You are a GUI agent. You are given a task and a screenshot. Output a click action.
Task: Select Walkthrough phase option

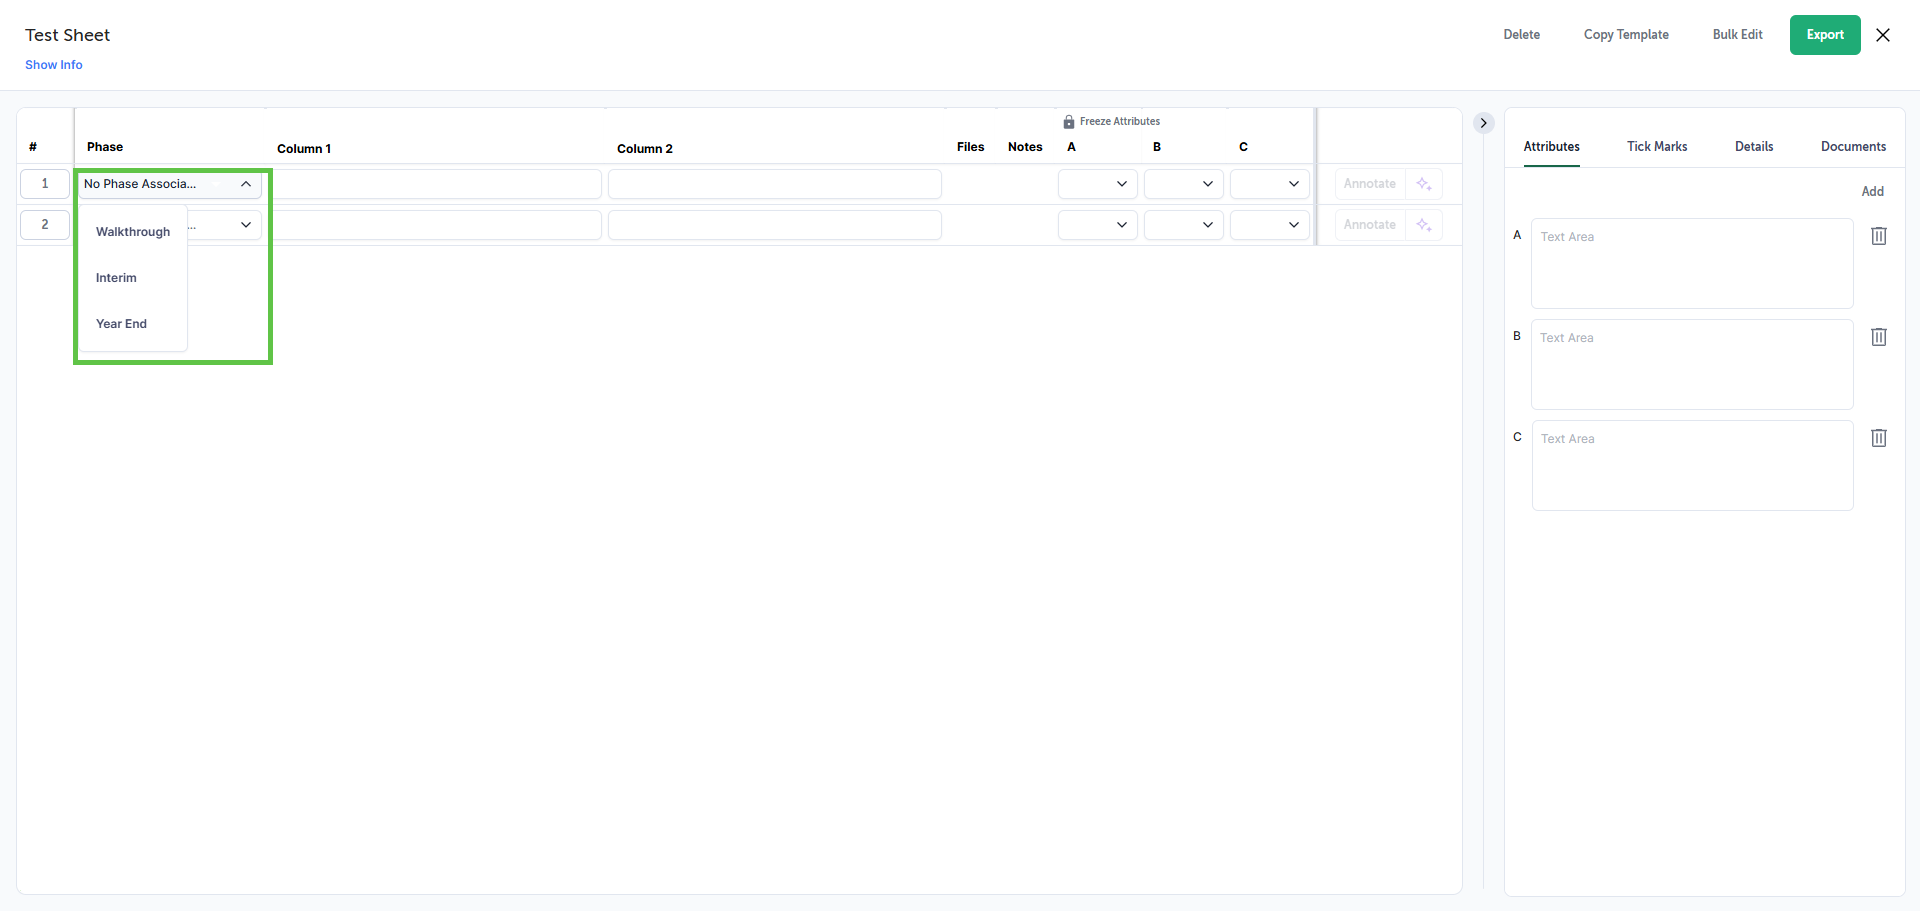[x=133, y=232]
